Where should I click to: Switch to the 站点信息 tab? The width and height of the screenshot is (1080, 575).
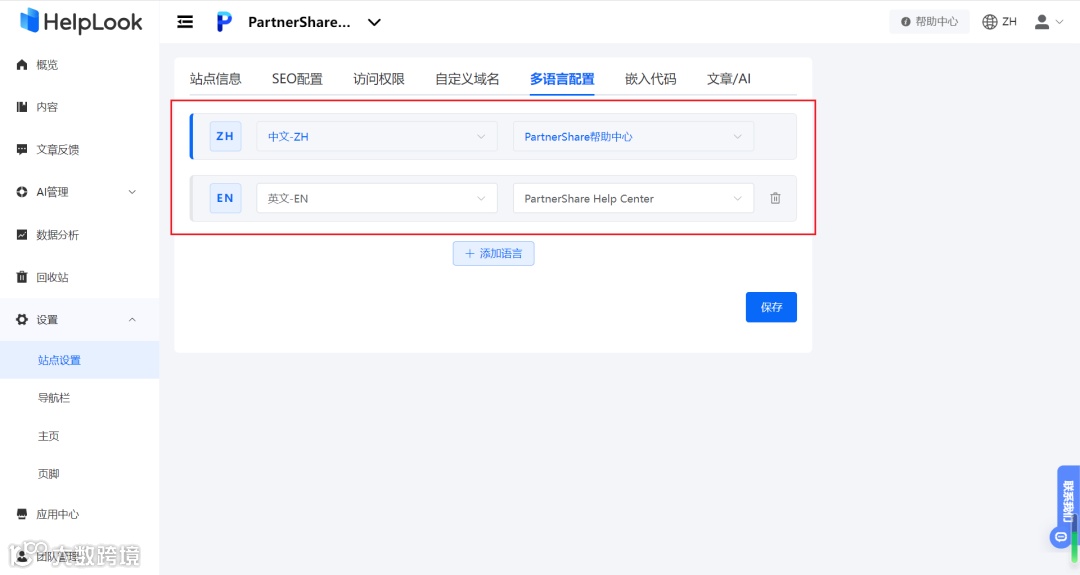click(216, 79)
